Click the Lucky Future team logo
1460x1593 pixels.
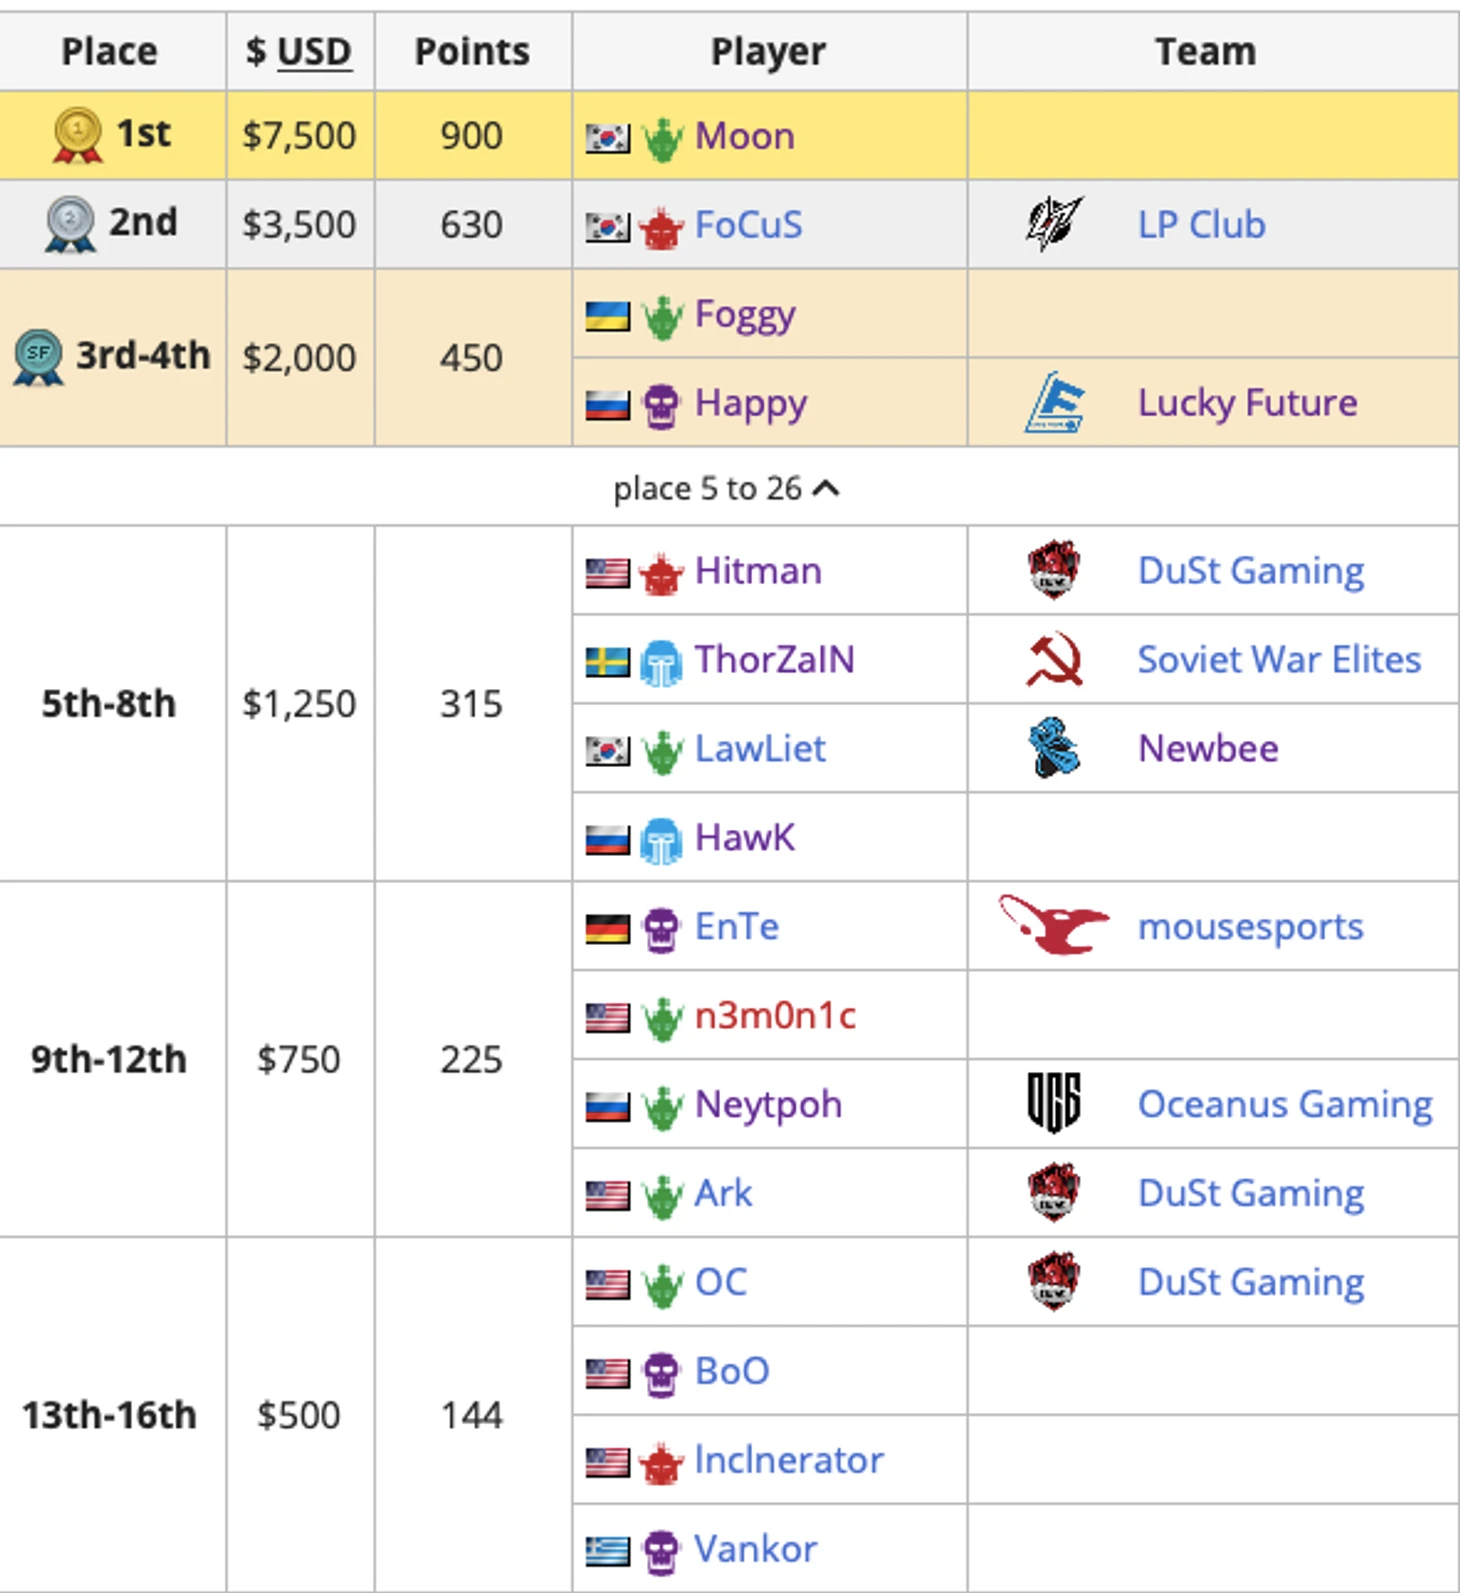(1054, 402)
